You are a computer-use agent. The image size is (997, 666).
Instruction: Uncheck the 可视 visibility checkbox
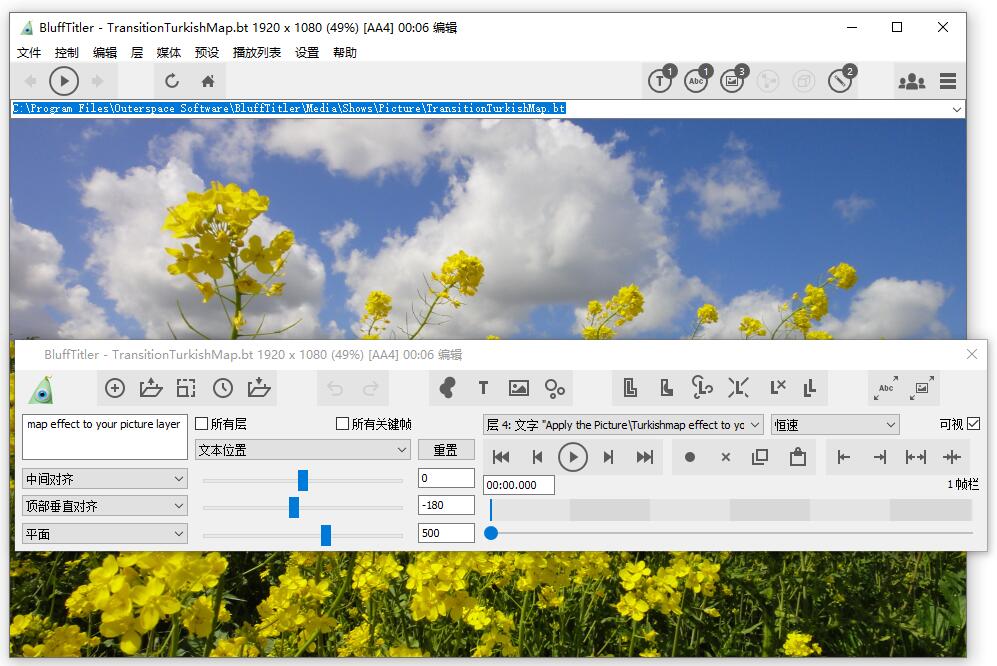975,423
